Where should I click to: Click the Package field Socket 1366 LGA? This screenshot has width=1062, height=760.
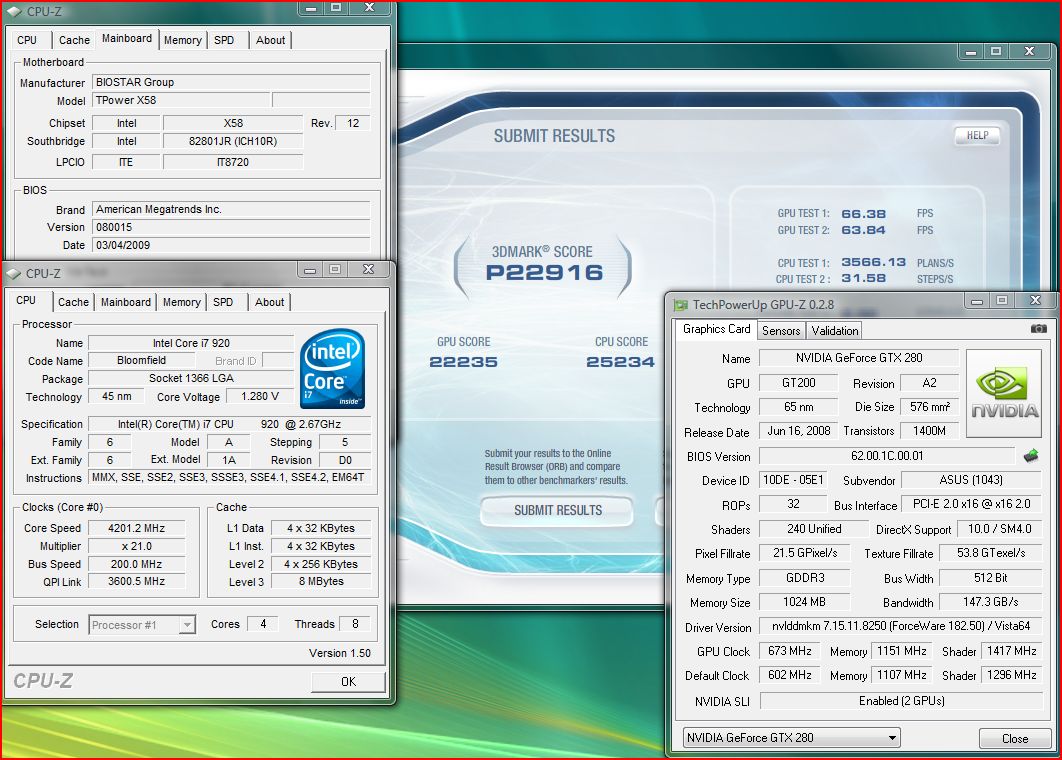(x=191, y=379)
